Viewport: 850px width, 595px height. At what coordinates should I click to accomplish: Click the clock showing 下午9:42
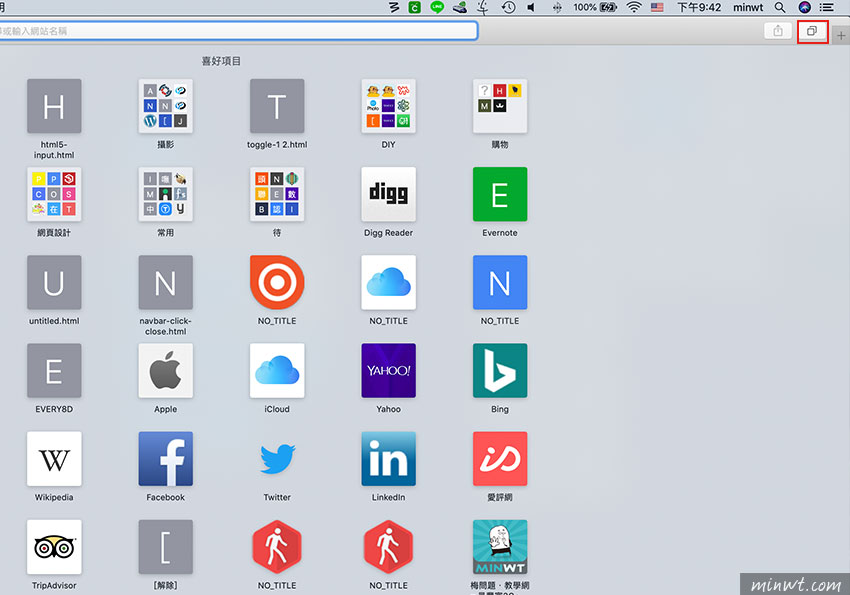point(699,8)
